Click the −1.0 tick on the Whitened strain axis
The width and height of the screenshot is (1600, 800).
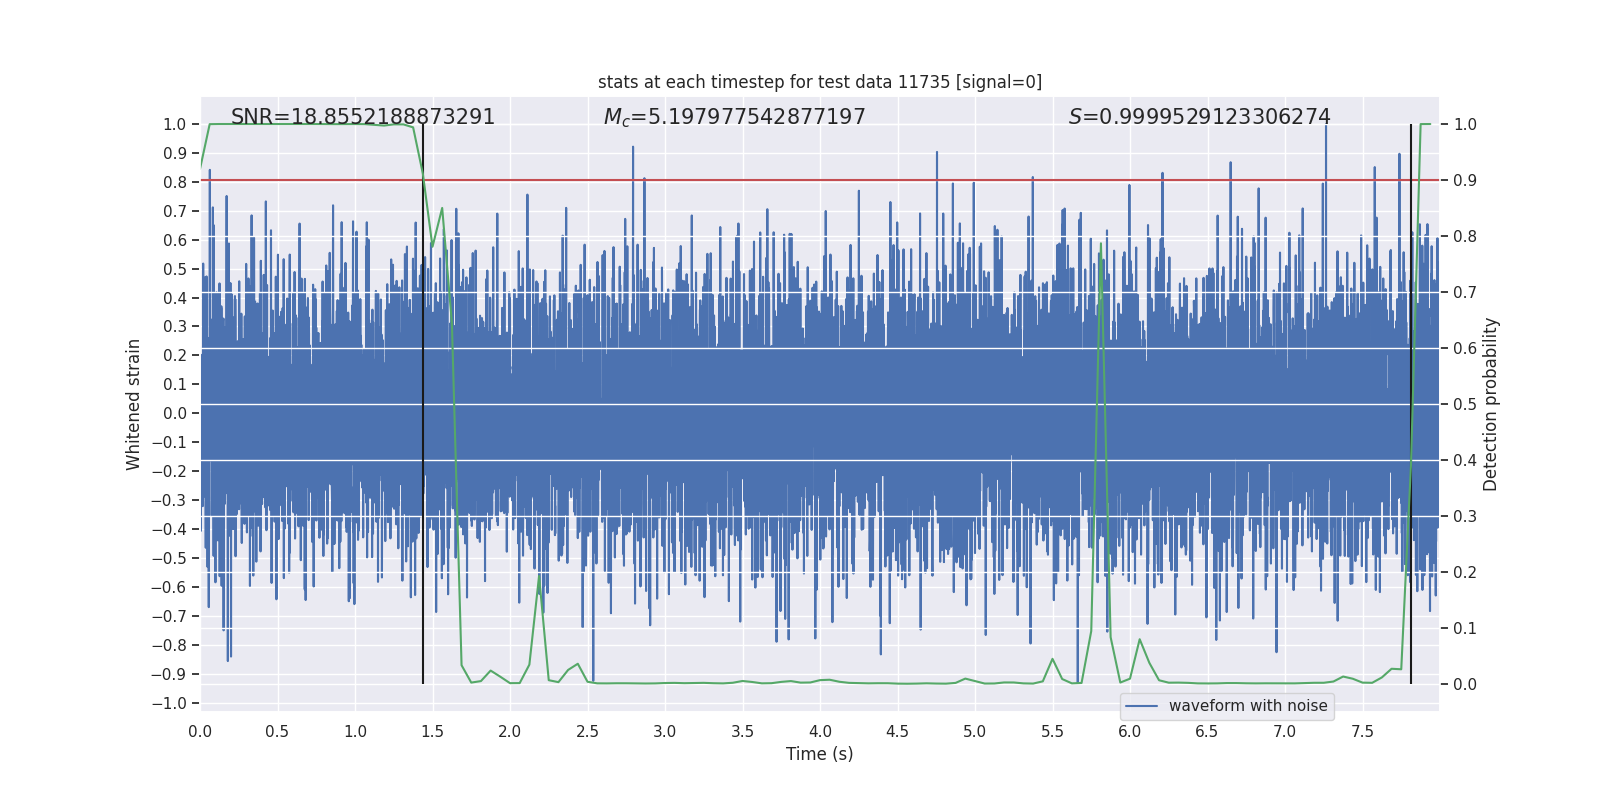point(169,703)
